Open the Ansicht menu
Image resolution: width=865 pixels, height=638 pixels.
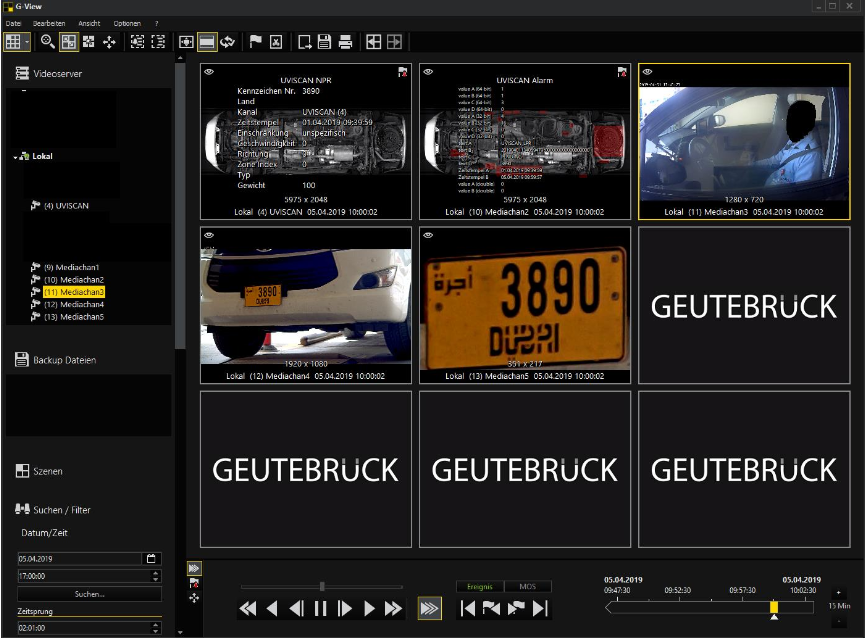[89, 23]
